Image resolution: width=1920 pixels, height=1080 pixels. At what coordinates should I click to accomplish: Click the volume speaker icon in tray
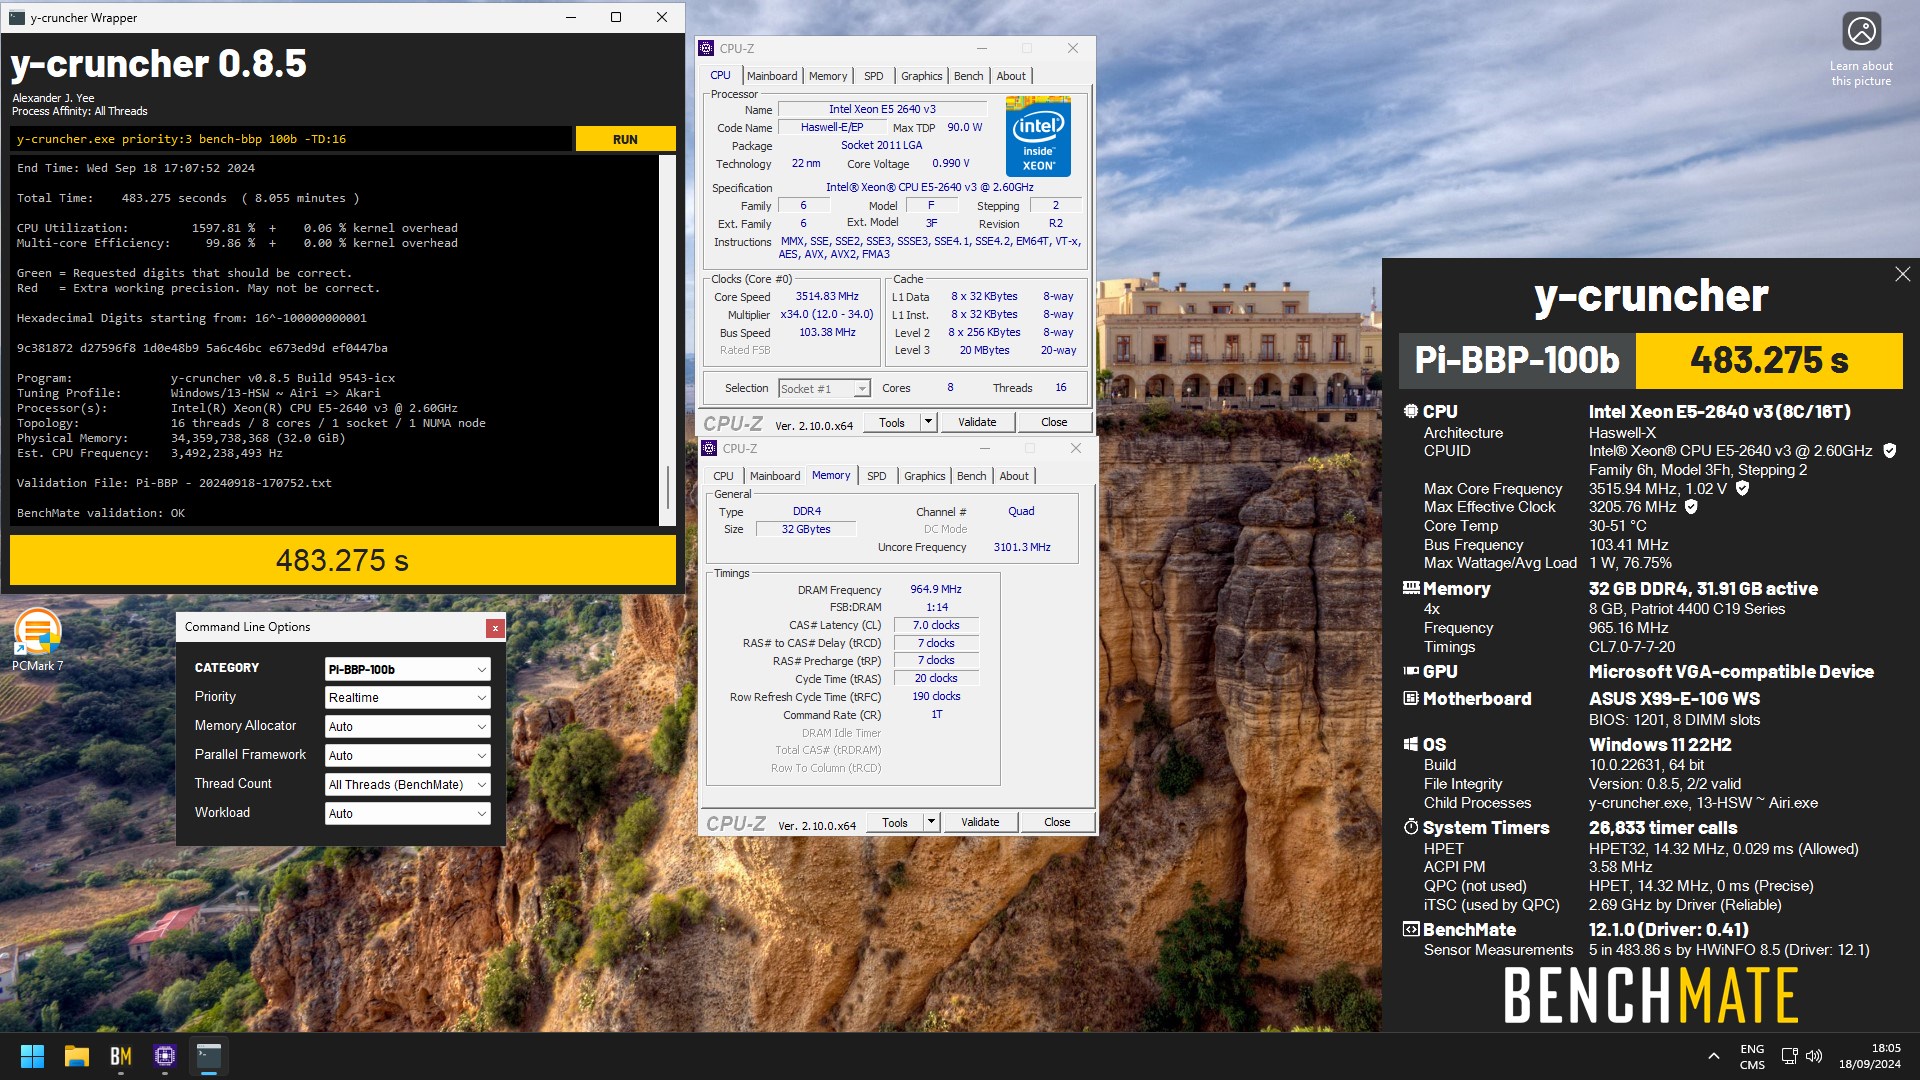click(1815, 1056)
